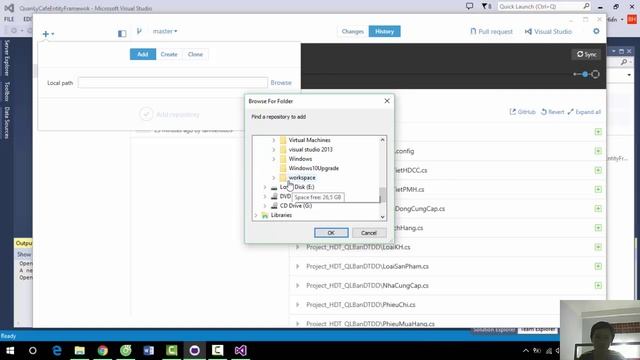Image resolution: width=640 pixels, height=360 pixels.
Task: Expand the NhaCungCap.cs file diff
Action: 298,285
